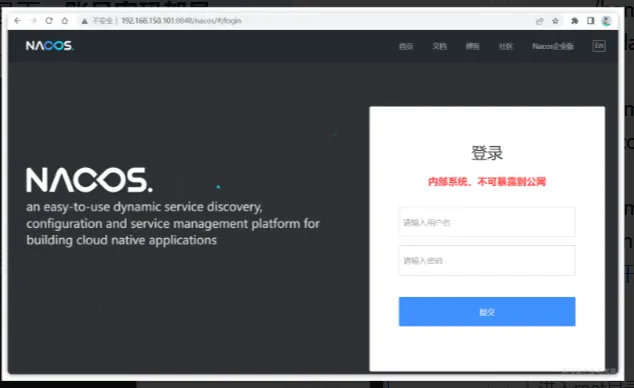Screen dimensions: 634x388
Task: Switch language with the En toggle
Action: [599, 46]
